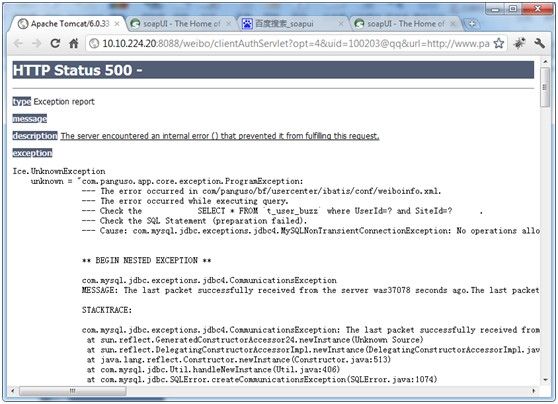Switch to the last soapUI - The Home of tab
This screenshot has width=558, height=404.
point(405,24)
